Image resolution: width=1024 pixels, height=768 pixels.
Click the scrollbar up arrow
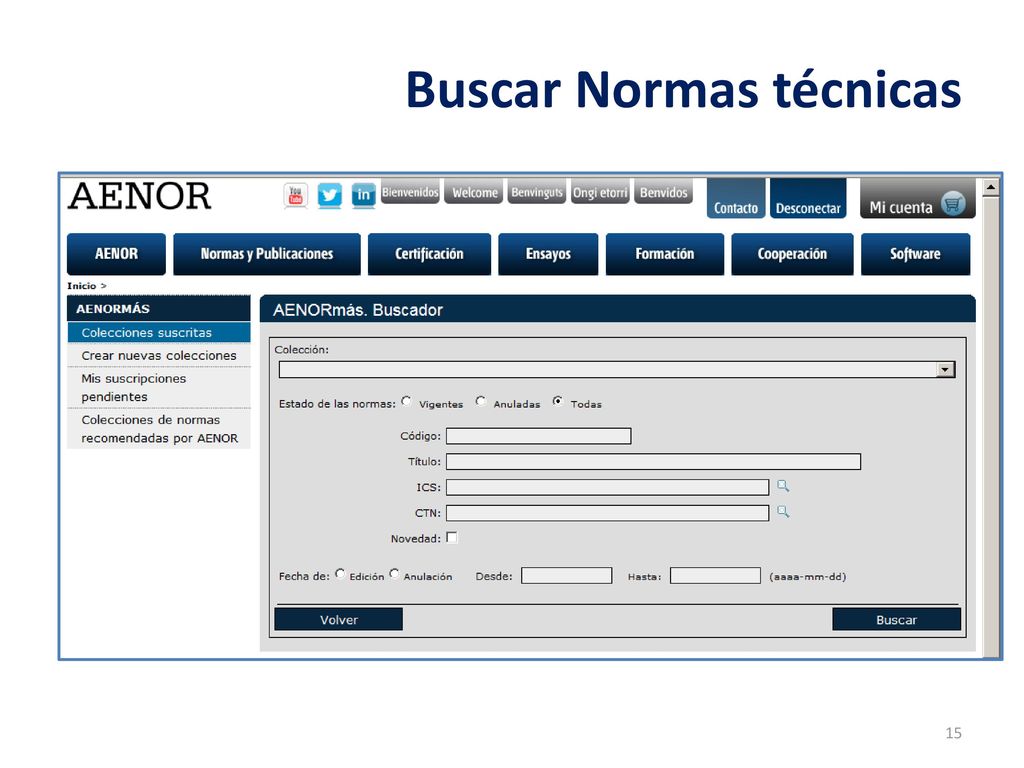click(x=991, y=187)
